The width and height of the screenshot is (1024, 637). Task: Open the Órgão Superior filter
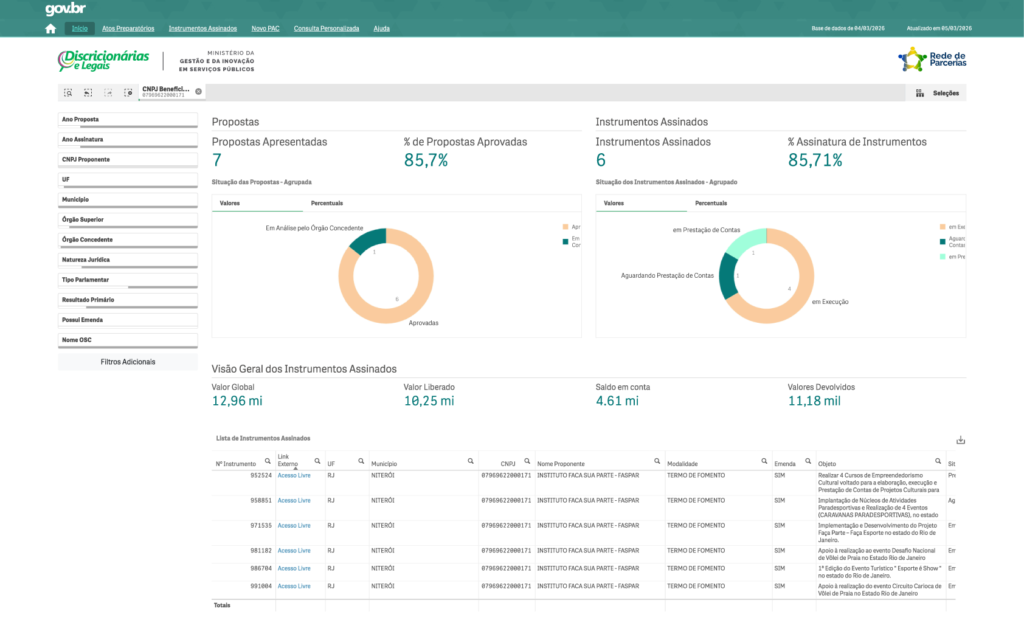(x=128, y=220)
